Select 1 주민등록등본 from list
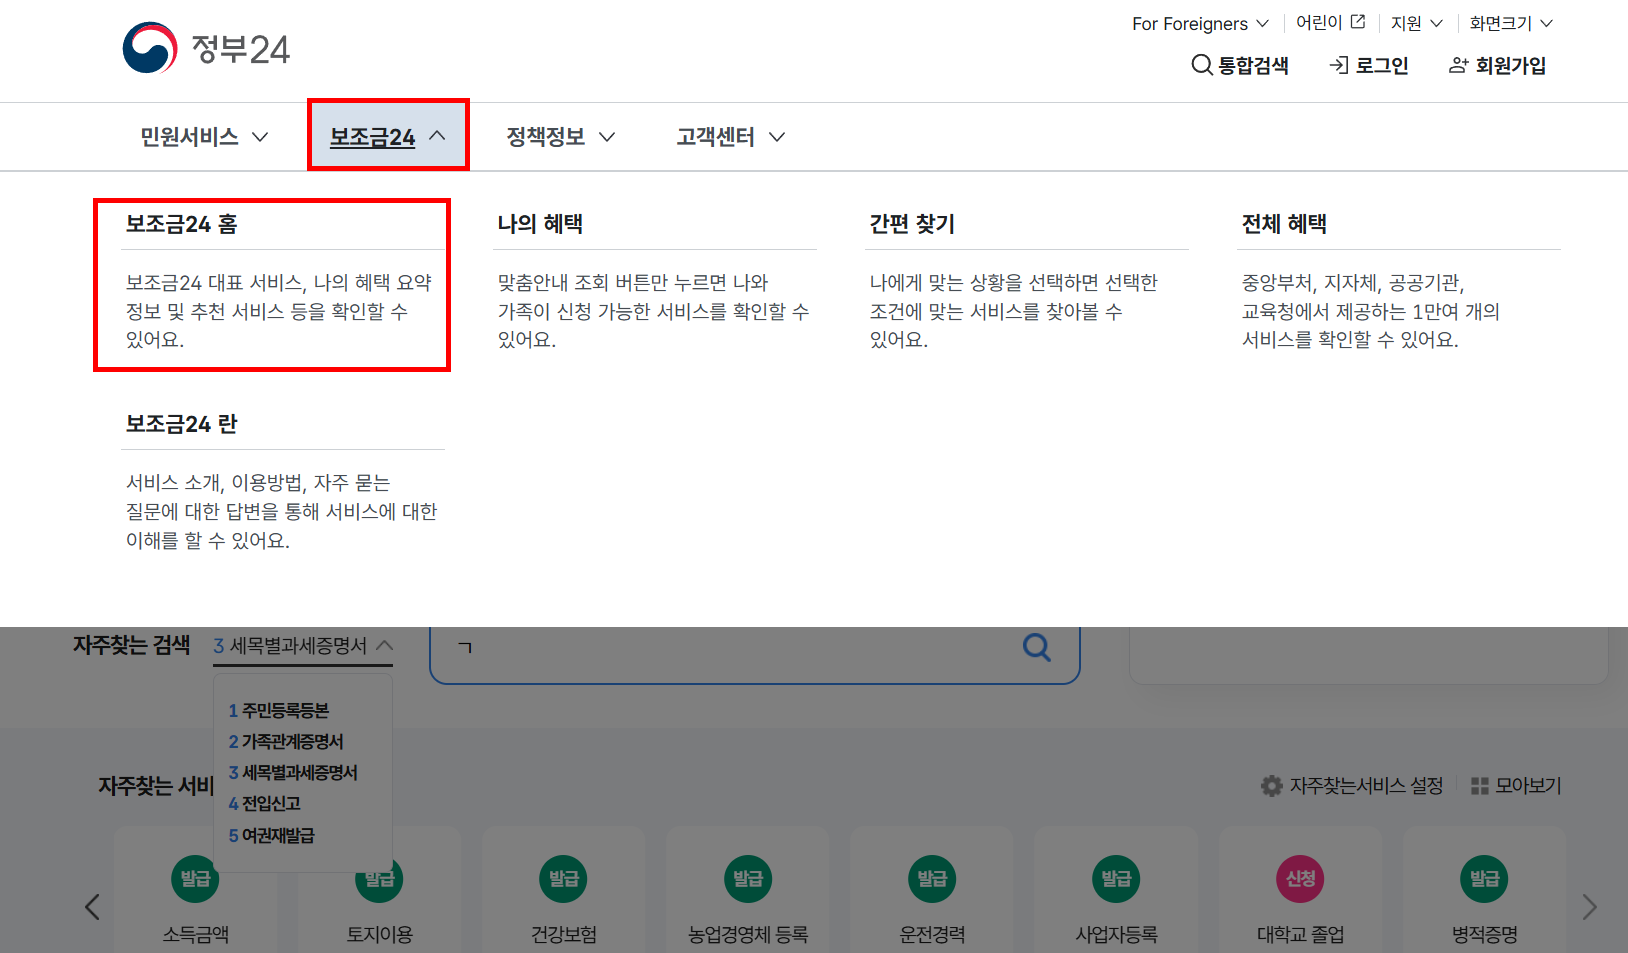The image size is (1628, 953). coord(279,711)
